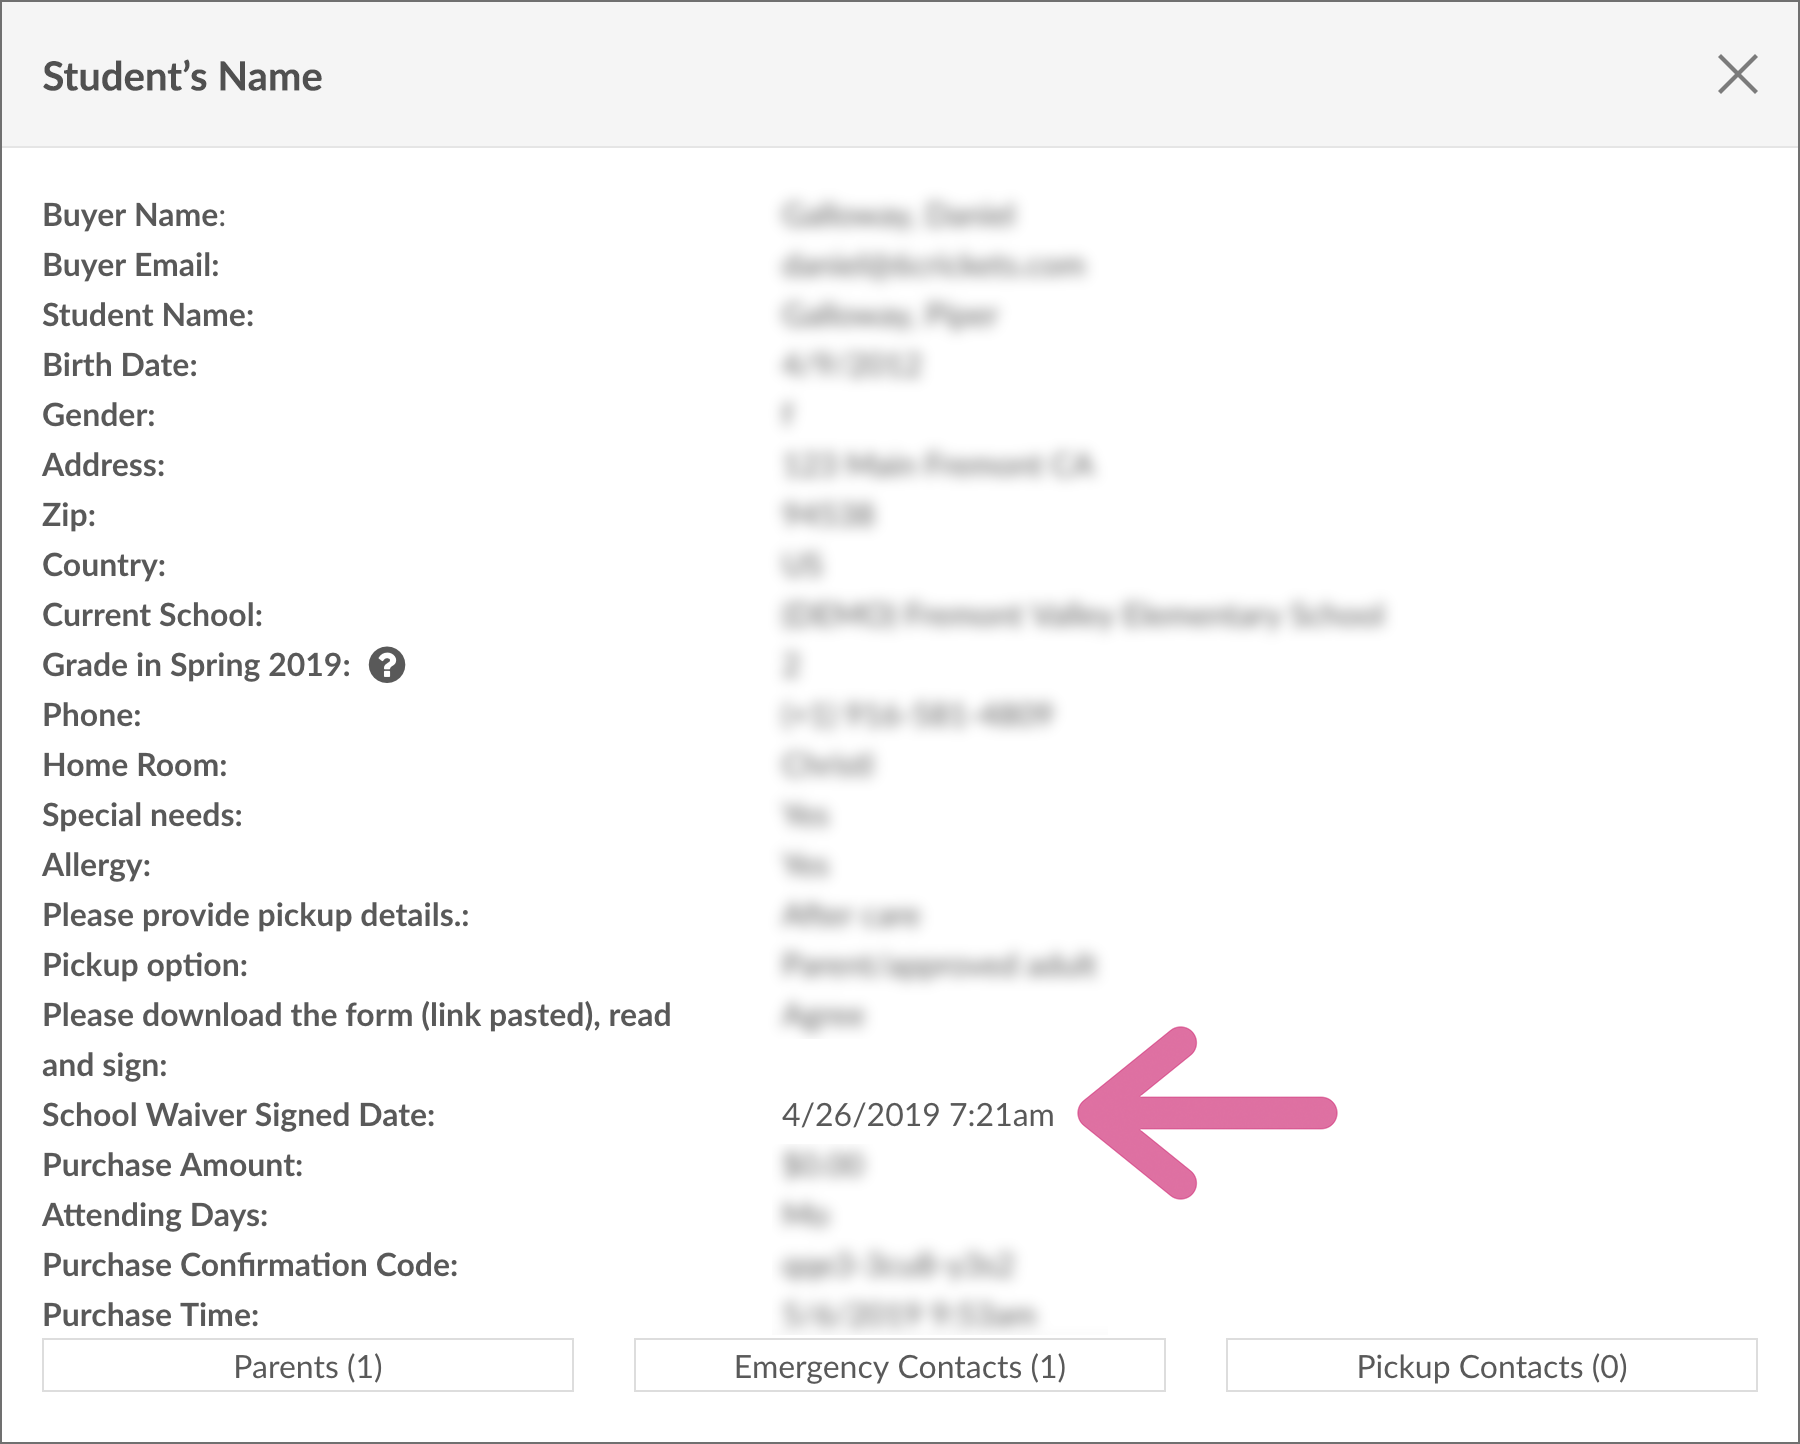Image resolution: width=1800 pixels, height=1444 pixels.
Task: Click the Pickup option label
Action: pos(145,965)
